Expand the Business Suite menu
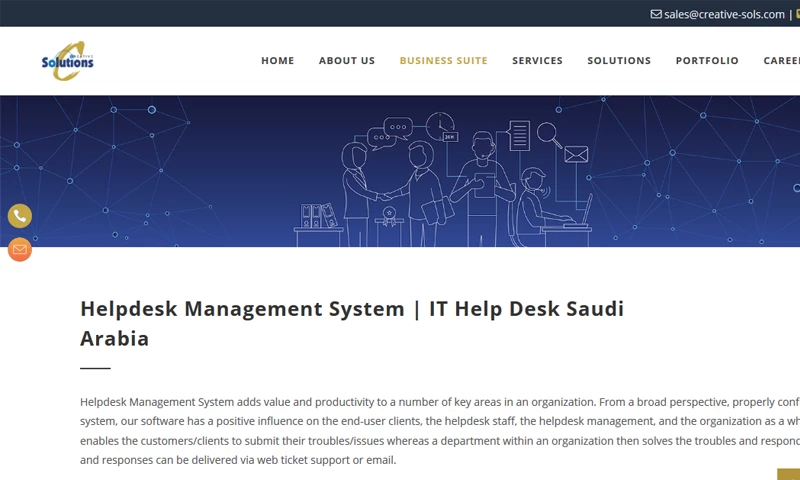This screenshot has height=480, width=800. point(443,61)
